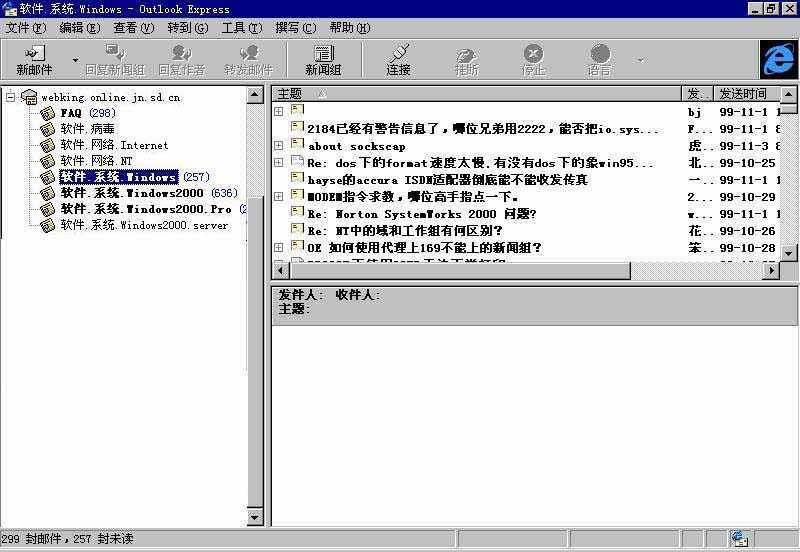
Task: Open the 软件.网络.NT newsgroup
Action: click(x=96, y=161)
